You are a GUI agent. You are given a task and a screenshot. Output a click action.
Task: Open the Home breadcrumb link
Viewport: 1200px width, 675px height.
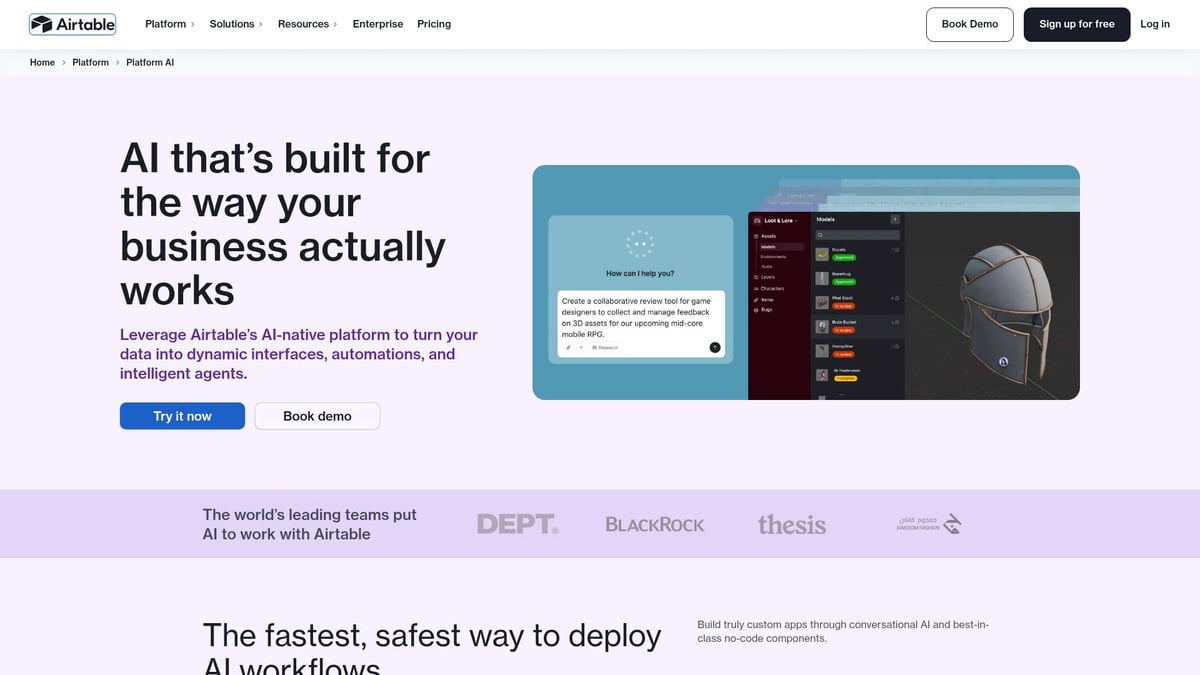pos(41,62)
